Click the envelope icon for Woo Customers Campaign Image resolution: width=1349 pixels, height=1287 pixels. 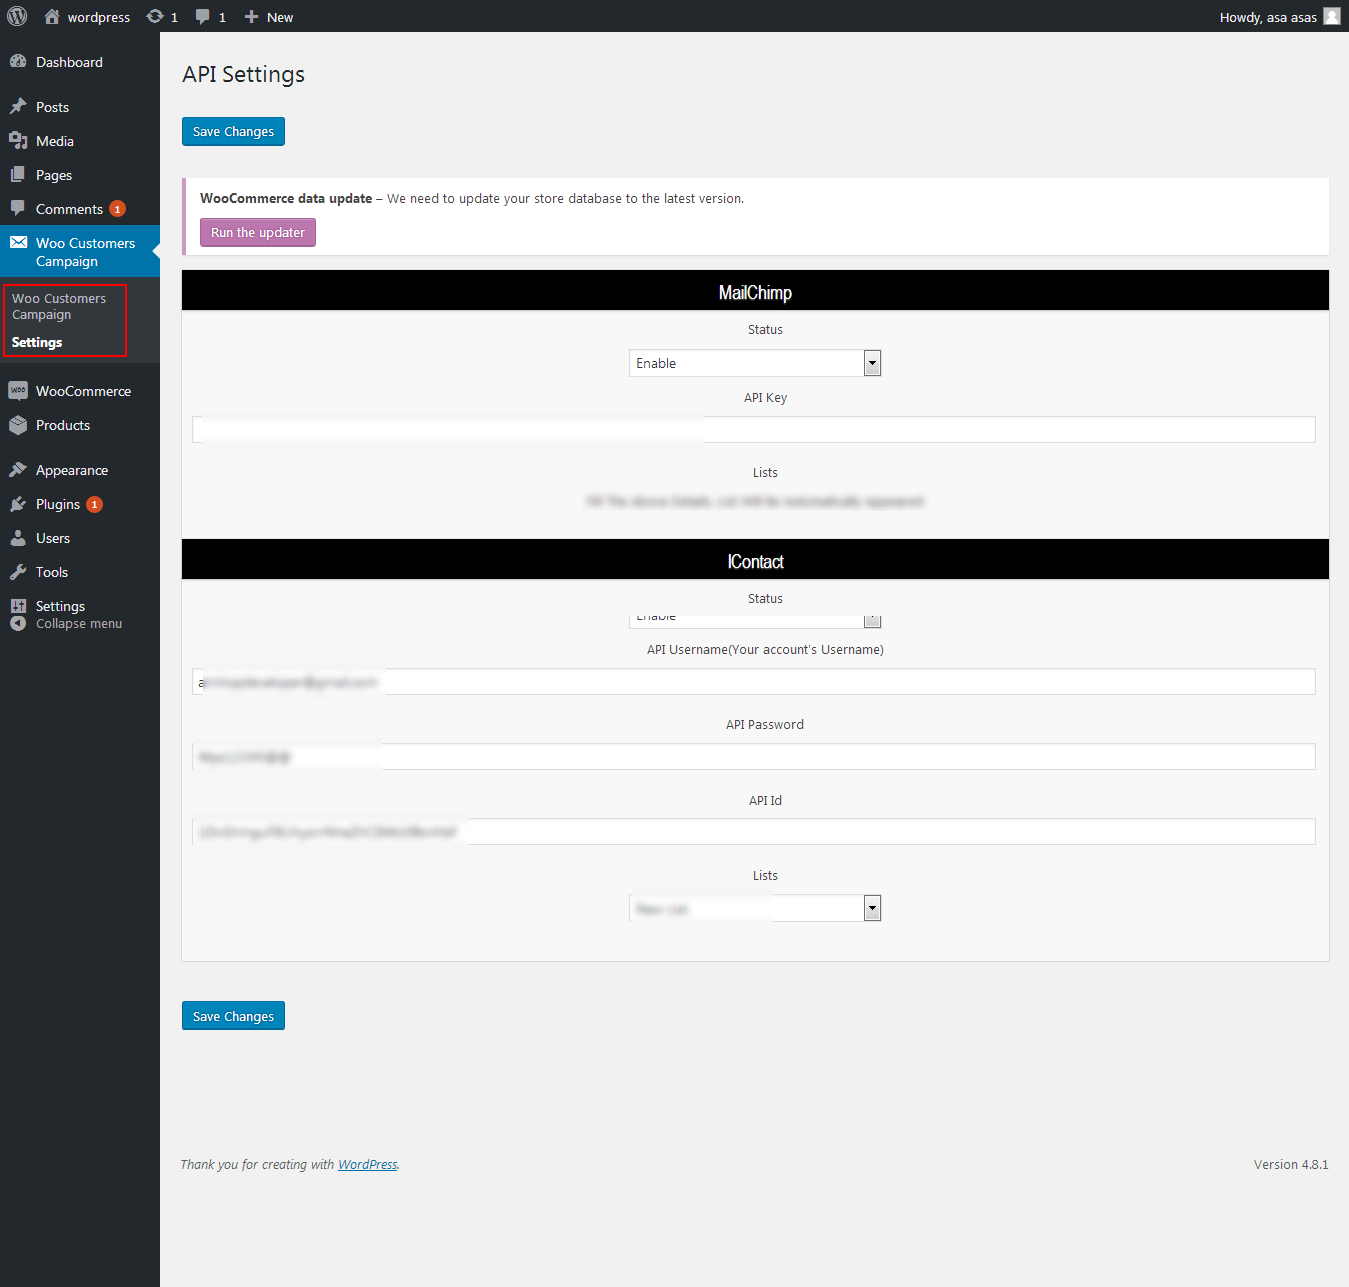pos(18,242)
